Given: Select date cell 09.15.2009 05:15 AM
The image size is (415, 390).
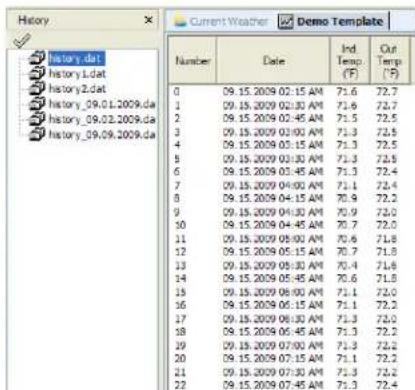Looking at the screenshot, I should (x=273, y=251).
